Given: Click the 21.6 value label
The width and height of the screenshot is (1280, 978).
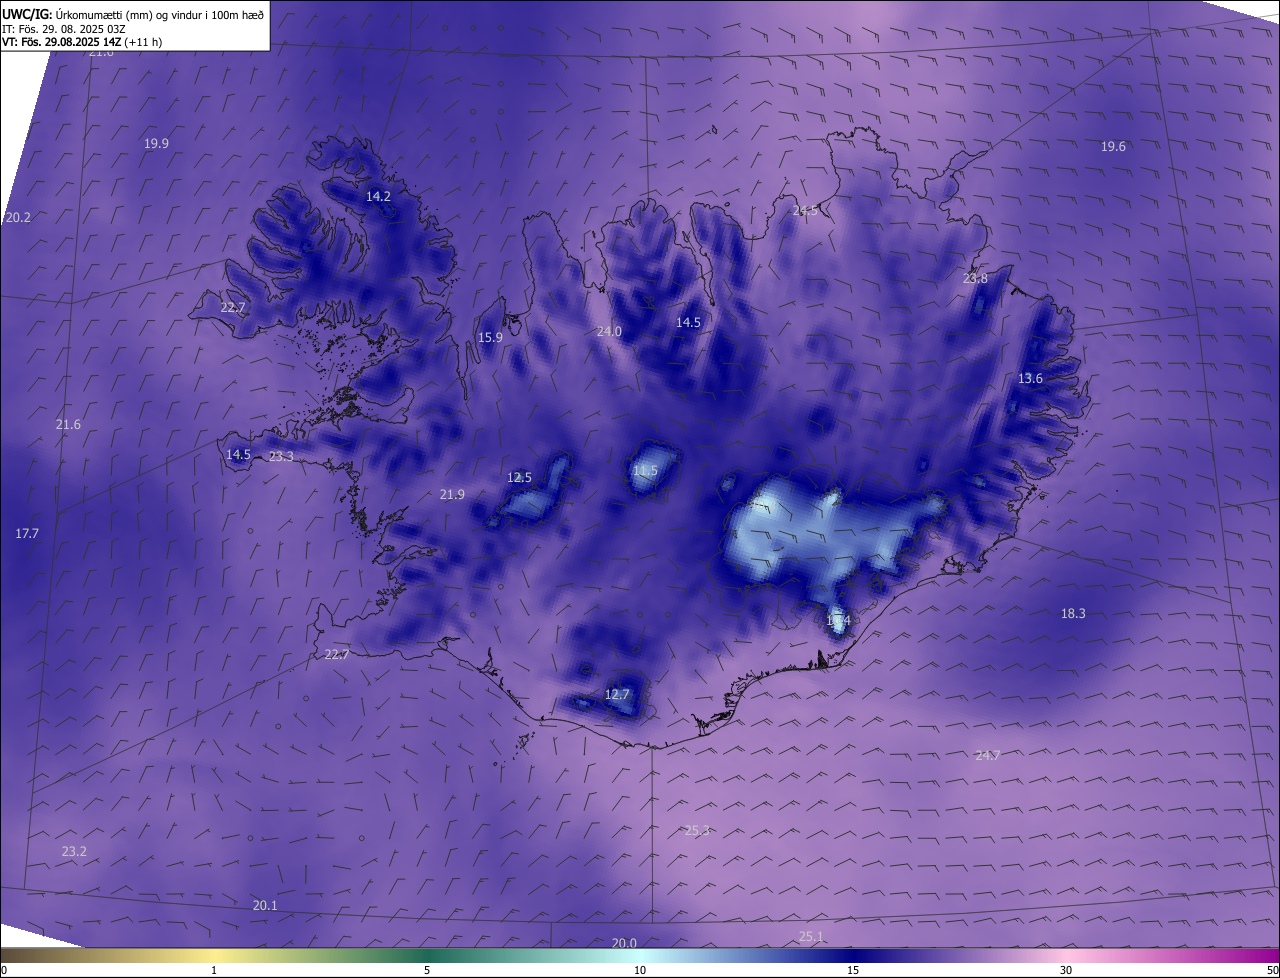Looking at the screenshot, I should tap(68, 425).
